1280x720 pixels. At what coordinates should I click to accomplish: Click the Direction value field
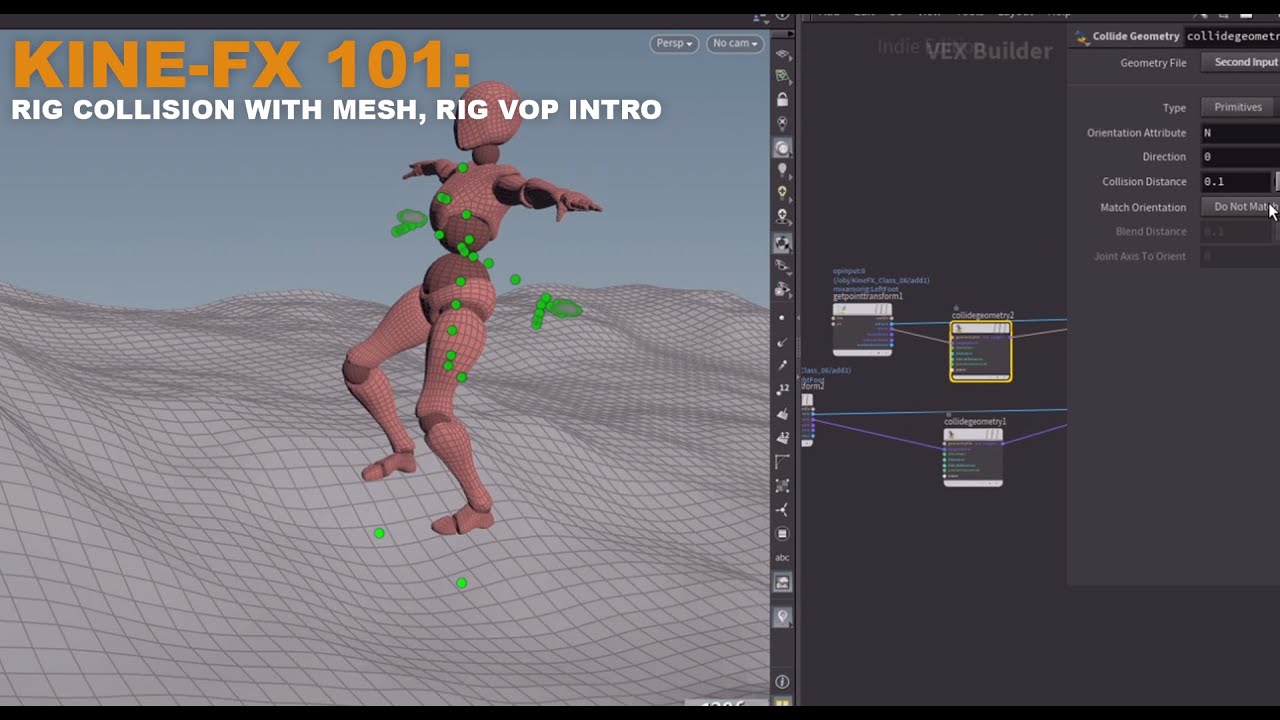[1240, 157]
